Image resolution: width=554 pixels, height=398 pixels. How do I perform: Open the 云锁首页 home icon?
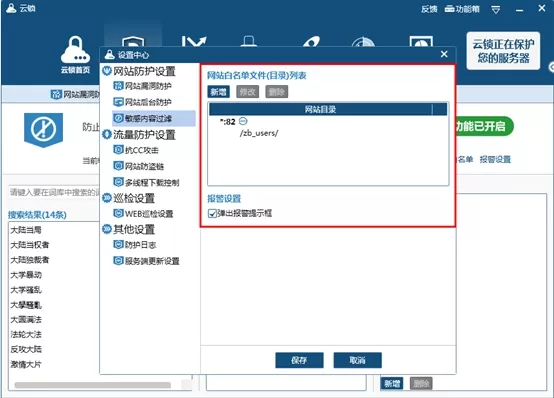[x=75, y=55]
